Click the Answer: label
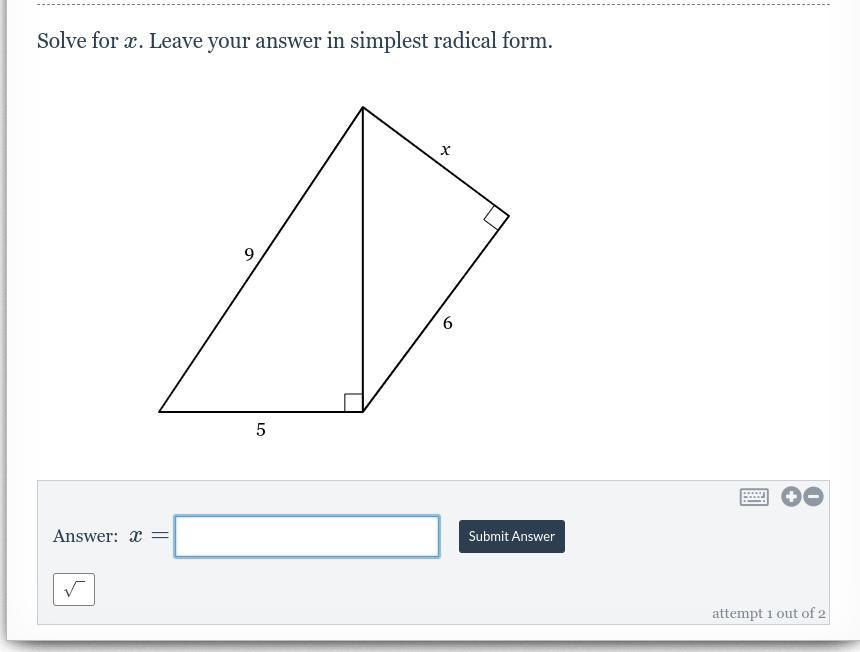 click(x=86, y=536)
